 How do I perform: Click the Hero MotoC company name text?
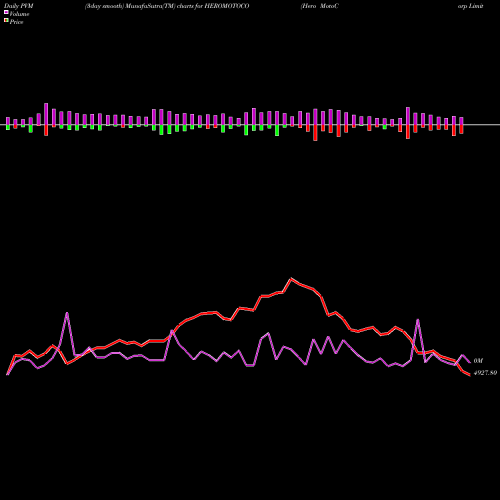click(x=320, y=6)
